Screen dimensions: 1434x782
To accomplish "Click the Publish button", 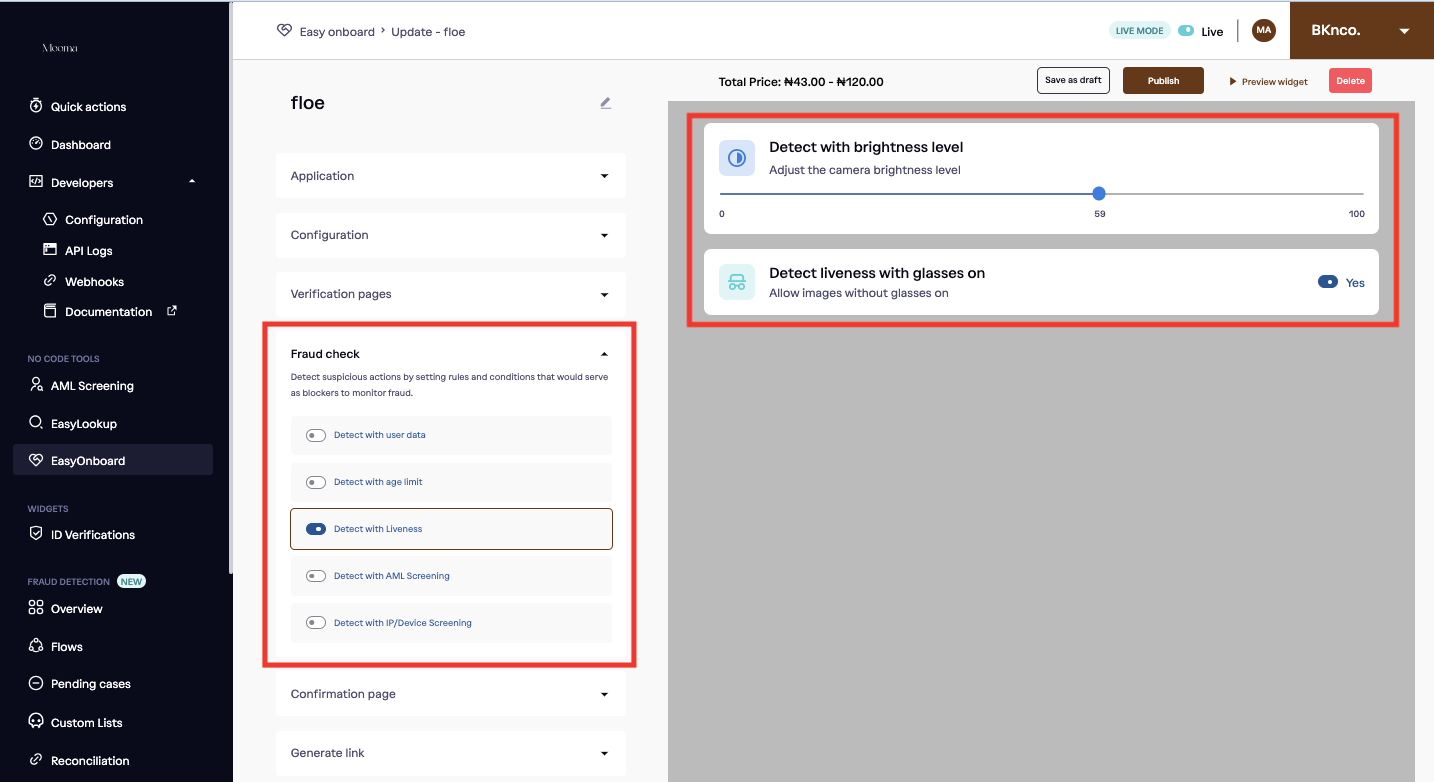I will pos(1163,81).
